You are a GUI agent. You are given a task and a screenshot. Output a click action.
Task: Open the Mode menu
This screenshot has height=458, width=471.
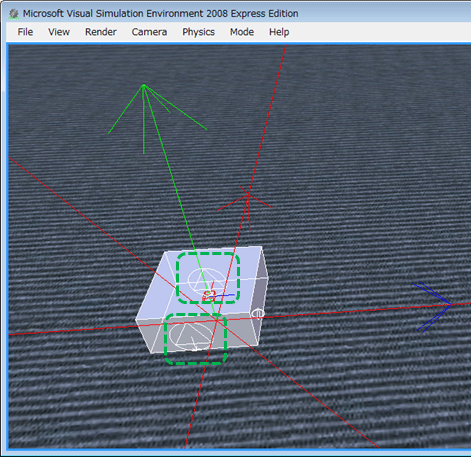[x=242, y=32]
